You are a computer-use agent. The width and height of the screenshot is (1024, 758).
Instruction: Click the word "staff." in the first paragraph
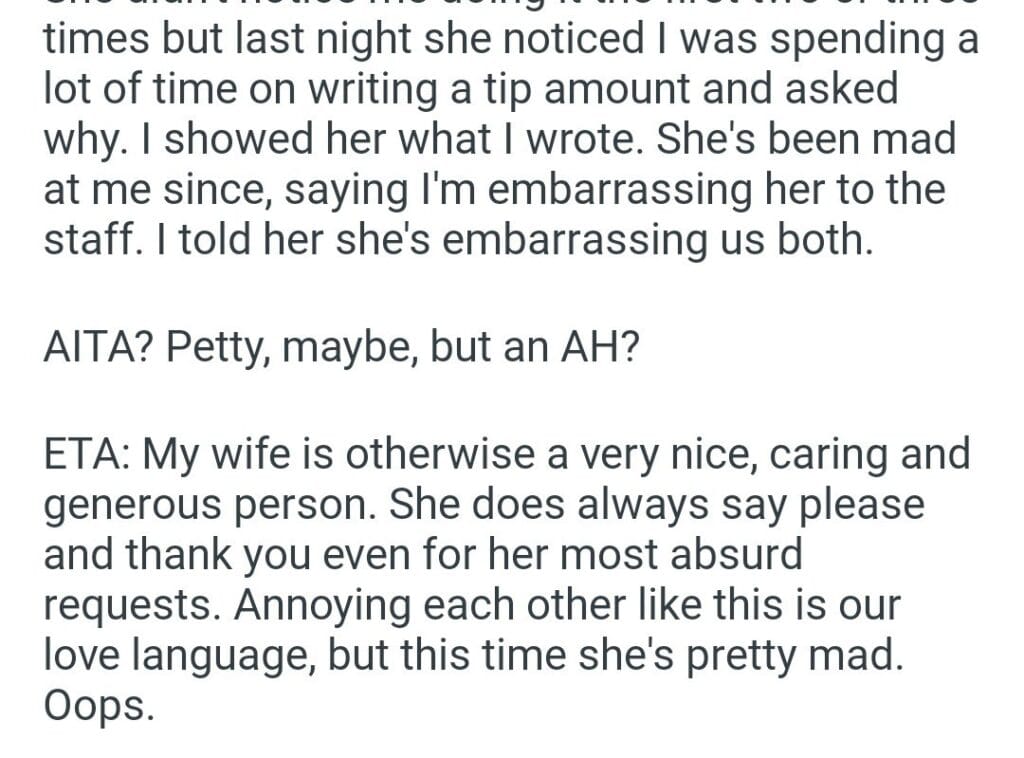88,240
